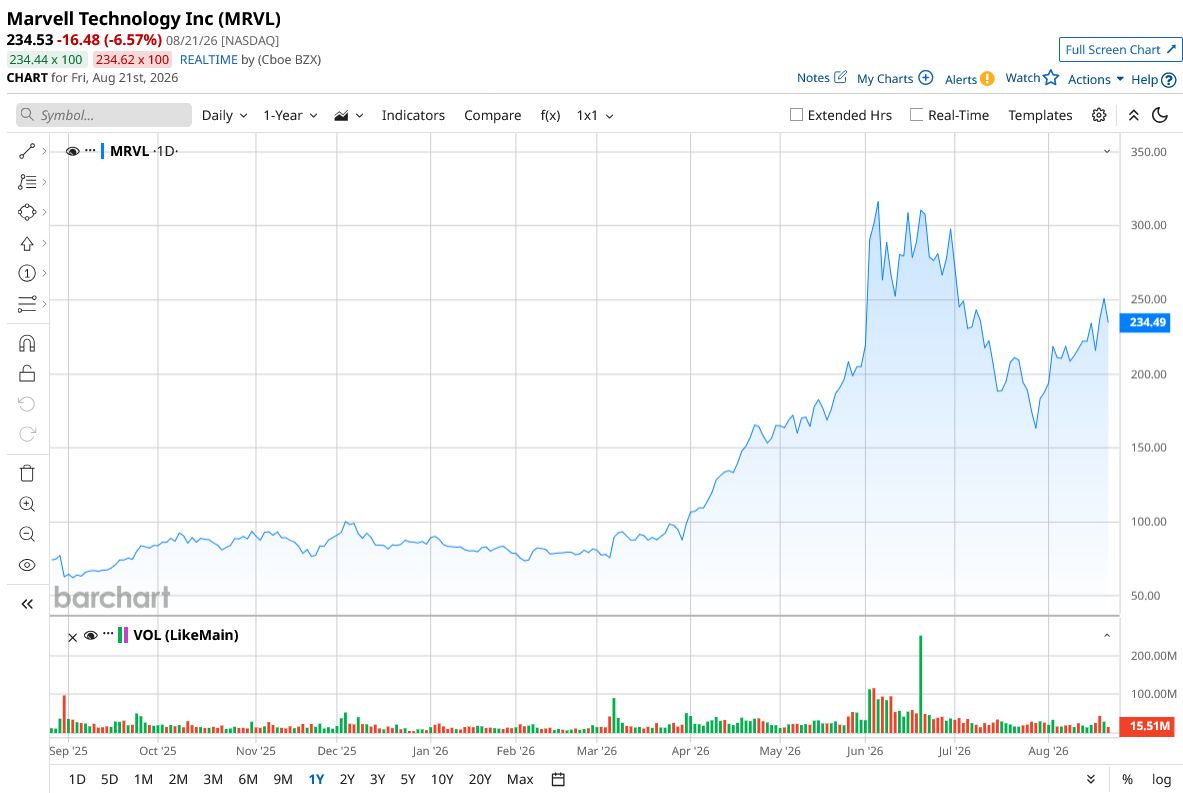Select the Max time range
Image resolution: width=1183 pixels, height=793 pixels.
pyautogui.click(x=521, y=779)
